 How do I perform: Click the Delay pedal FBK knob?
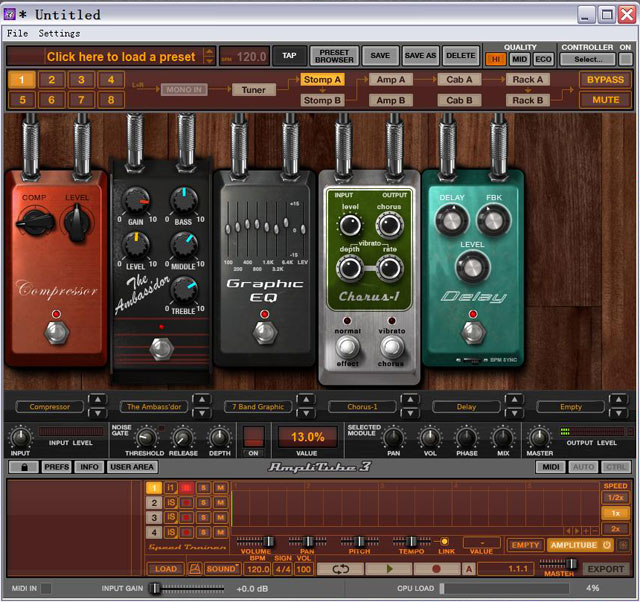pyautogui.click(x=493, y=221)
